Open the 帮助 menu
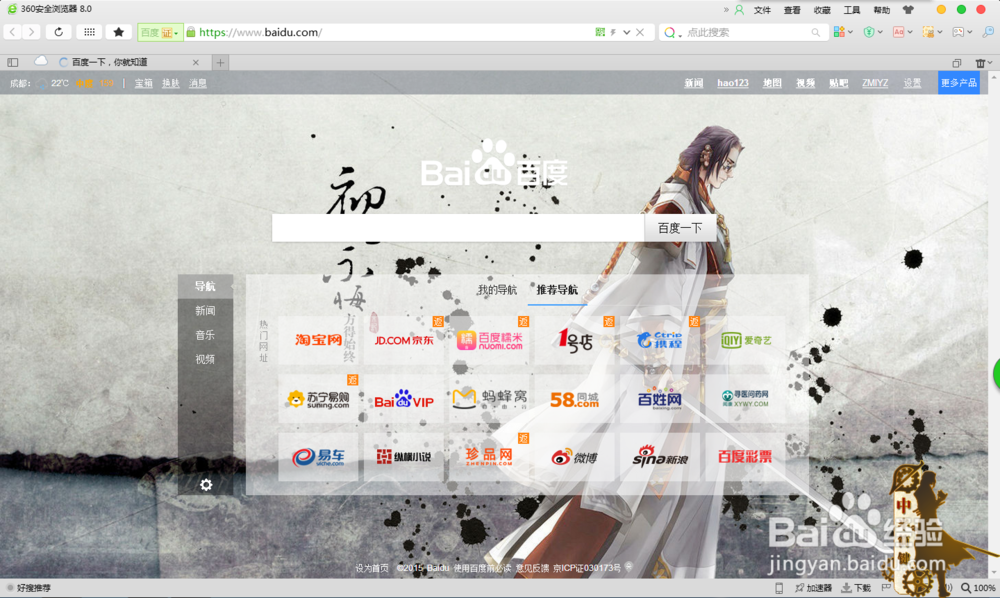Image resolution: width=1000 pixels, height=598 pixels. point(881,10)
